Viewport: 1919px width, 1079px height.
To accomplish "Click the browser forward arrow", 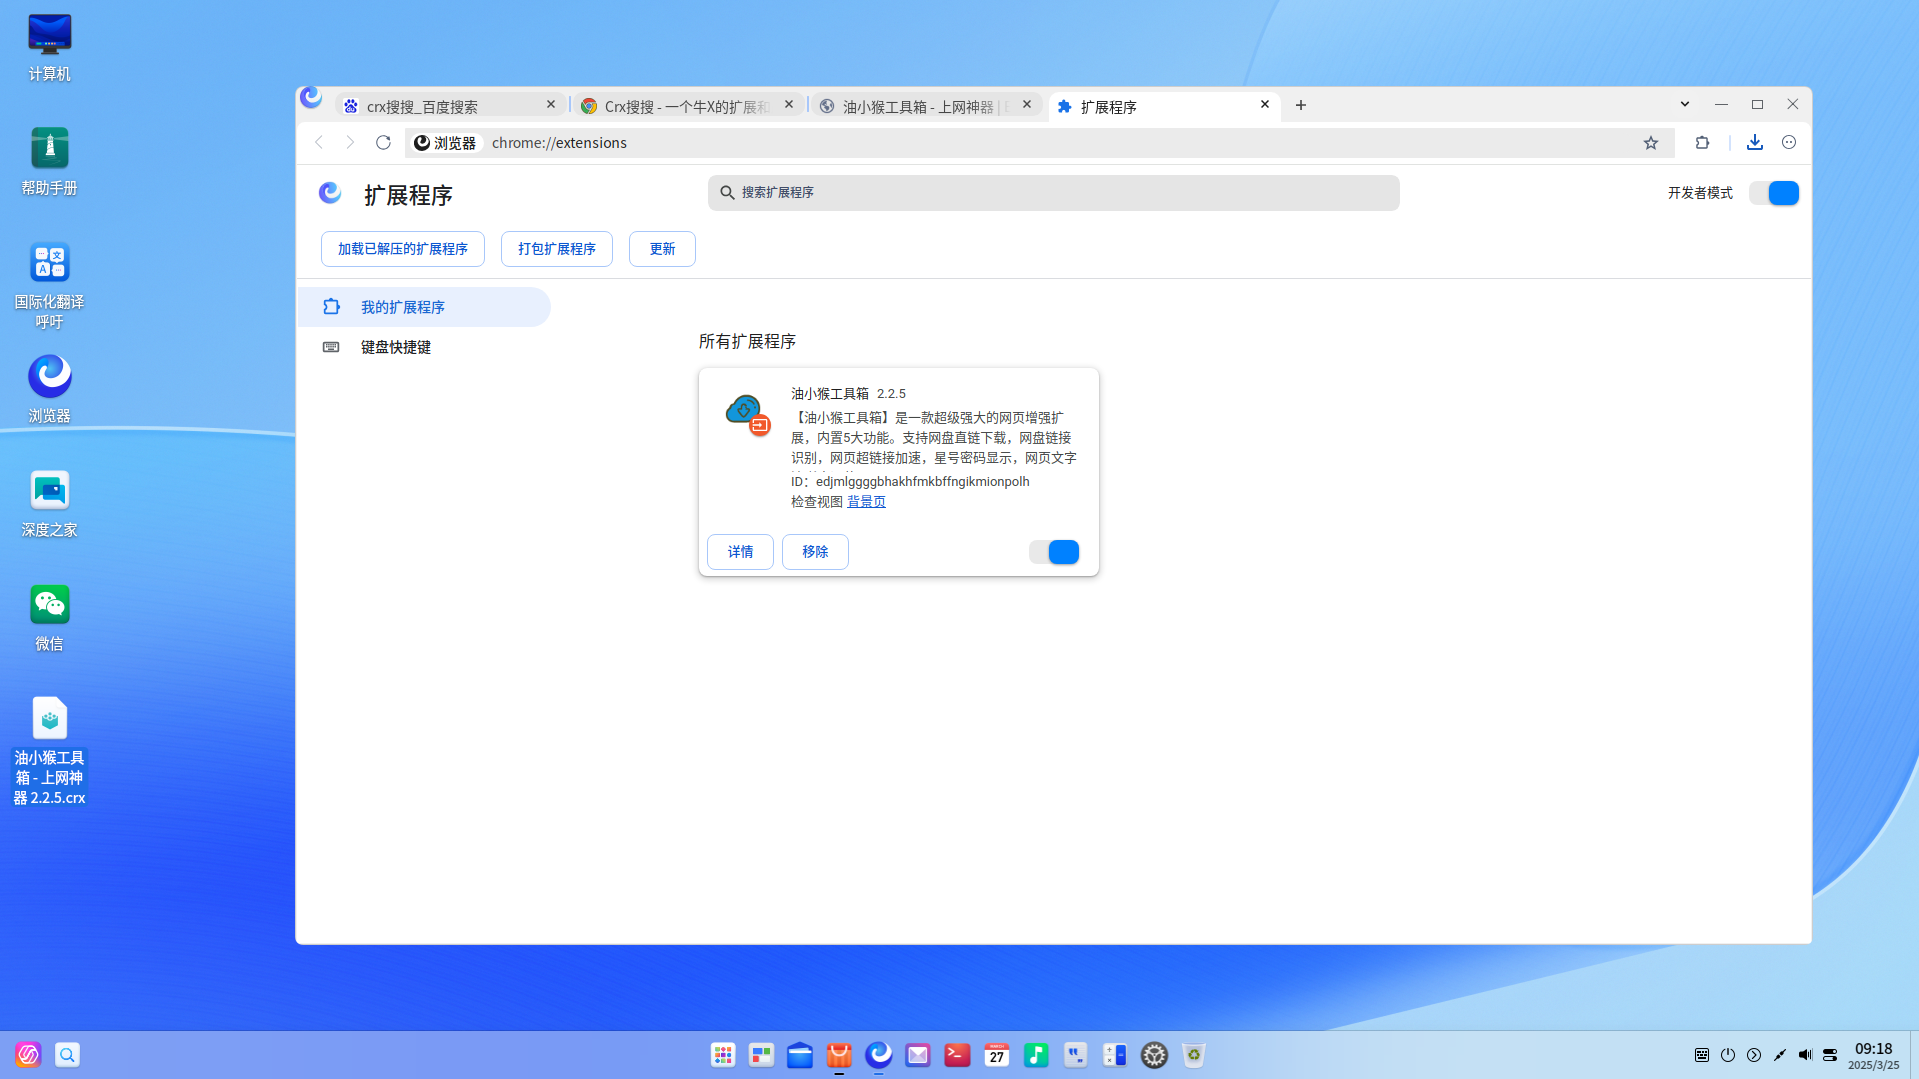I will point(350,142).
